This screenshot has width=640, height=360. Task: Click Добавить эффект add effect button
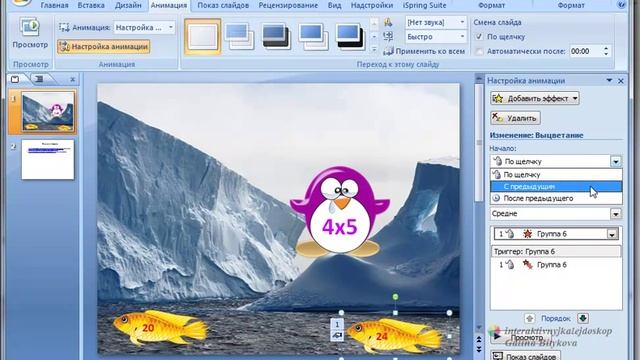[535, 98]
